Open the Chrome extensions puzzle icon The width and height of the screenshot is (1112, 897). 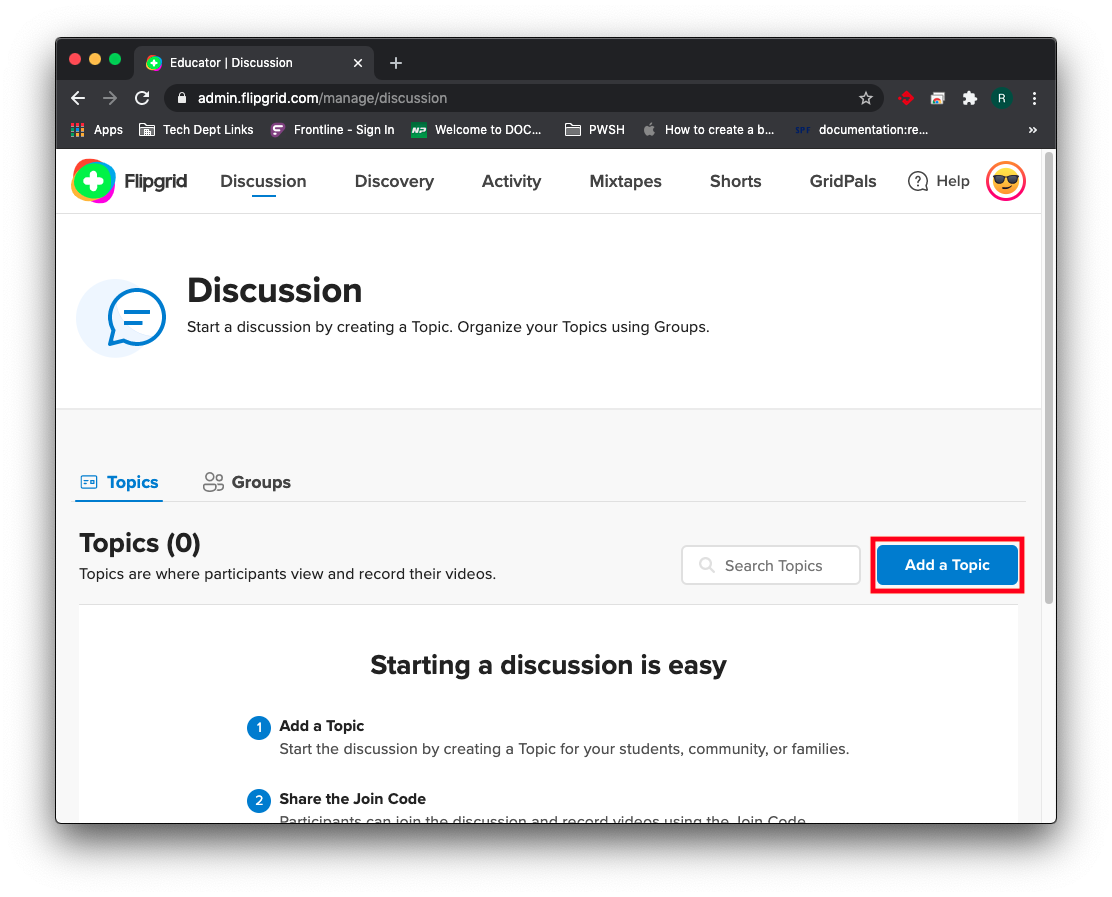click(x=969, y=98)
